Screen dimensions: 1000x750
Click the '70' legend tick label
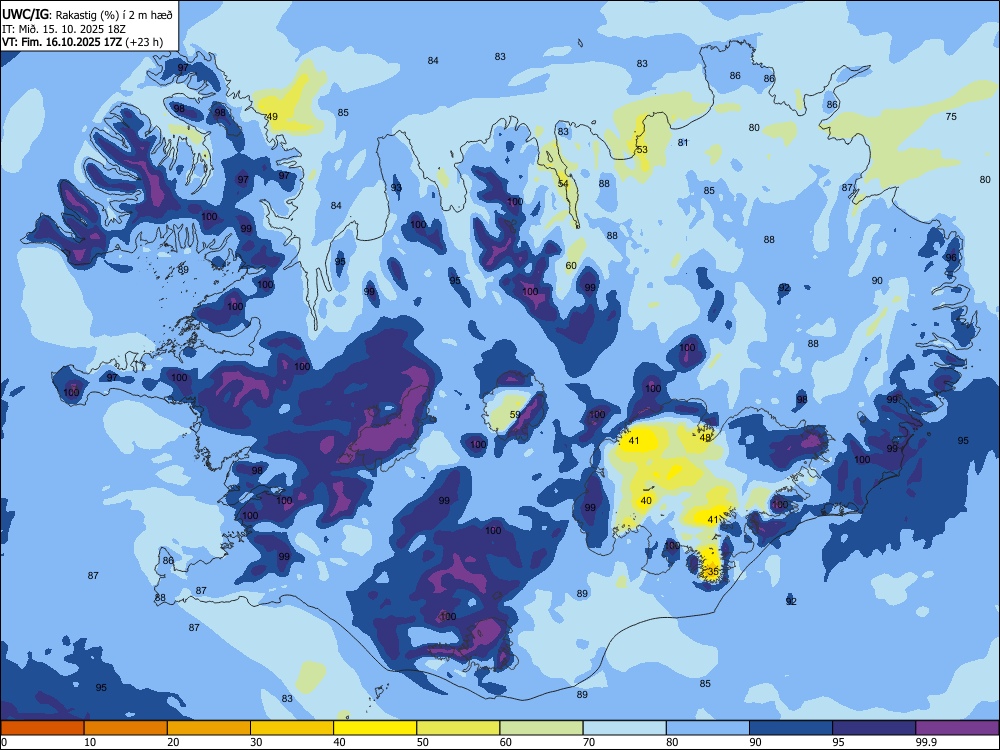coord(589,742)
